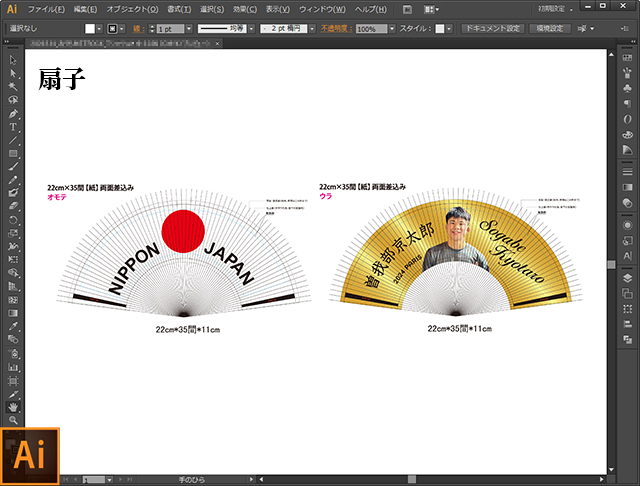This screenshot has width=640, height=486.
Task: Open the Stroke panel icon
Action: pyautogui.click(x=627, y=172)
